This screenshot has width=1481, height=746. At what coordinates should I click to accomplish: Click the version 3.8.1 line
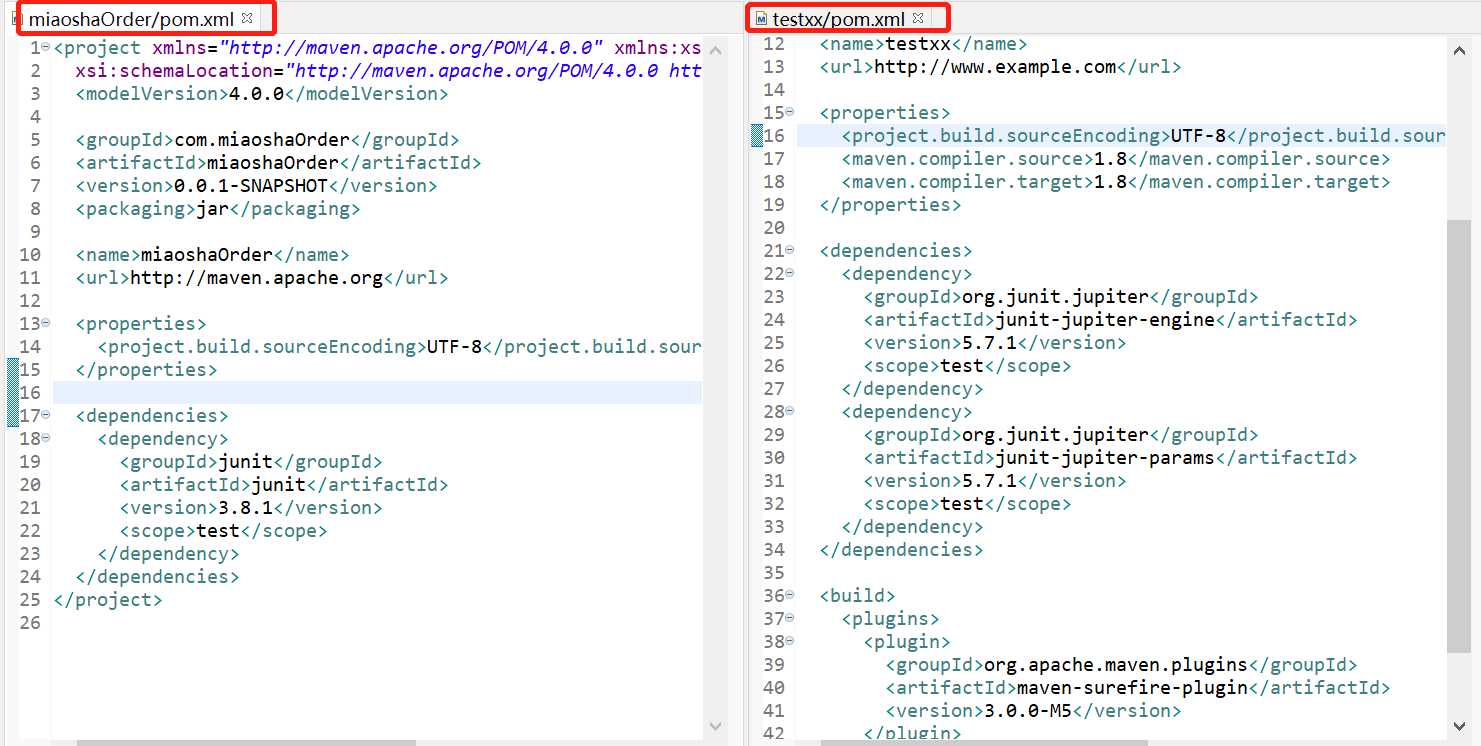click(250, 508)
